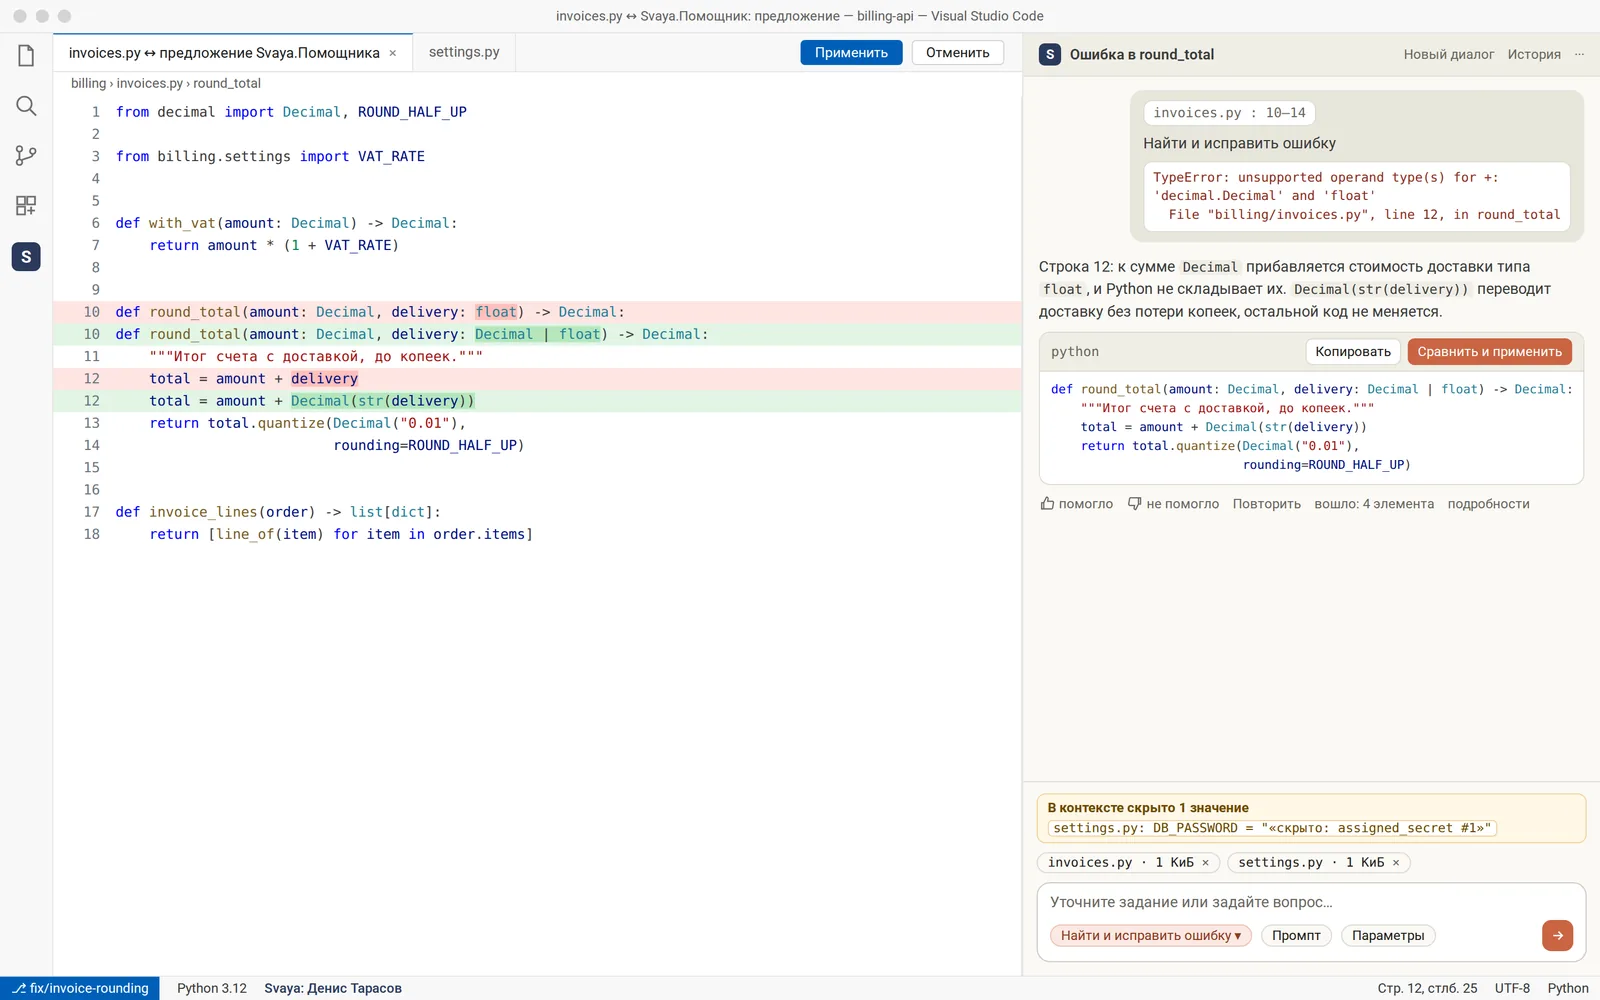Open 'Параметры' options button

pyautogui.click(x=1388, y=936)
